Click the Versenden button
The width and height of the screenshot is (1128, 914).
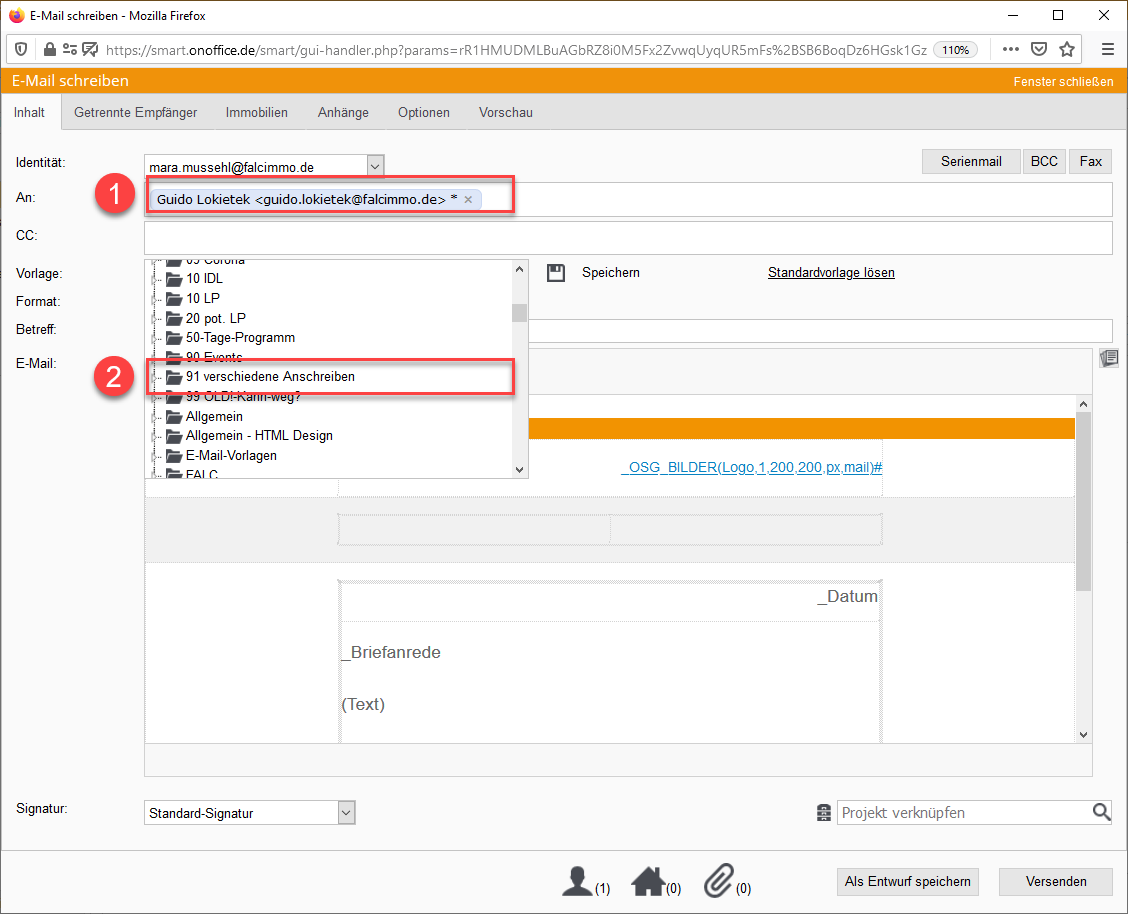pos(1055,881)
